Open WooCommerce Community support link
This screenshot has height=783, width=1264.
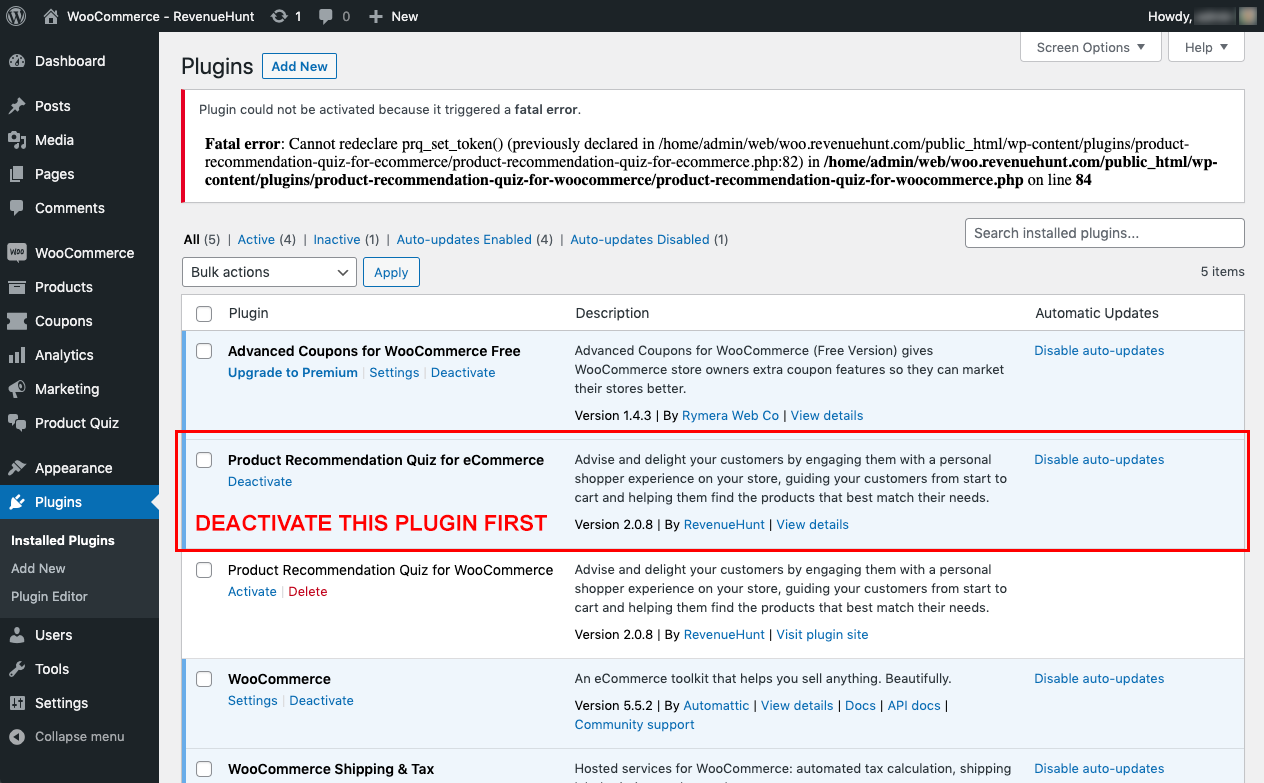[634, 725]
